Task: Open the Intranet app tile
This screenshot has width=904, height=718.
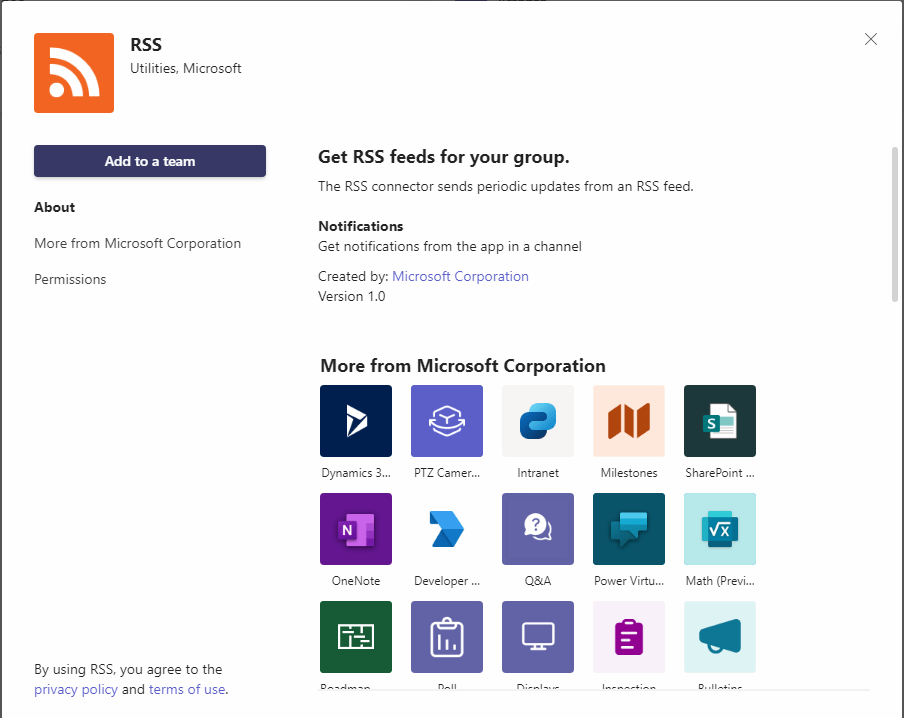Action: point(538,421)
